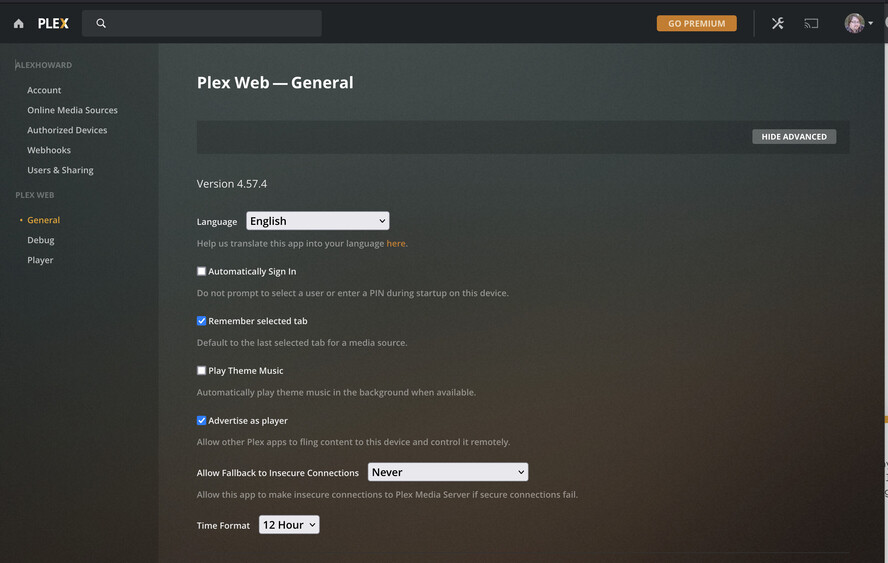Open the user avatar menu
888x563 pixels.
854,23
